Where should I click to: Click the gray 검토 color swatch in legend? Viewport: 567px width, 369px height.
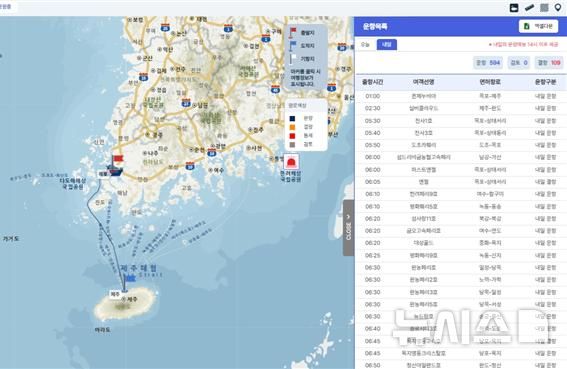point(292,144)
